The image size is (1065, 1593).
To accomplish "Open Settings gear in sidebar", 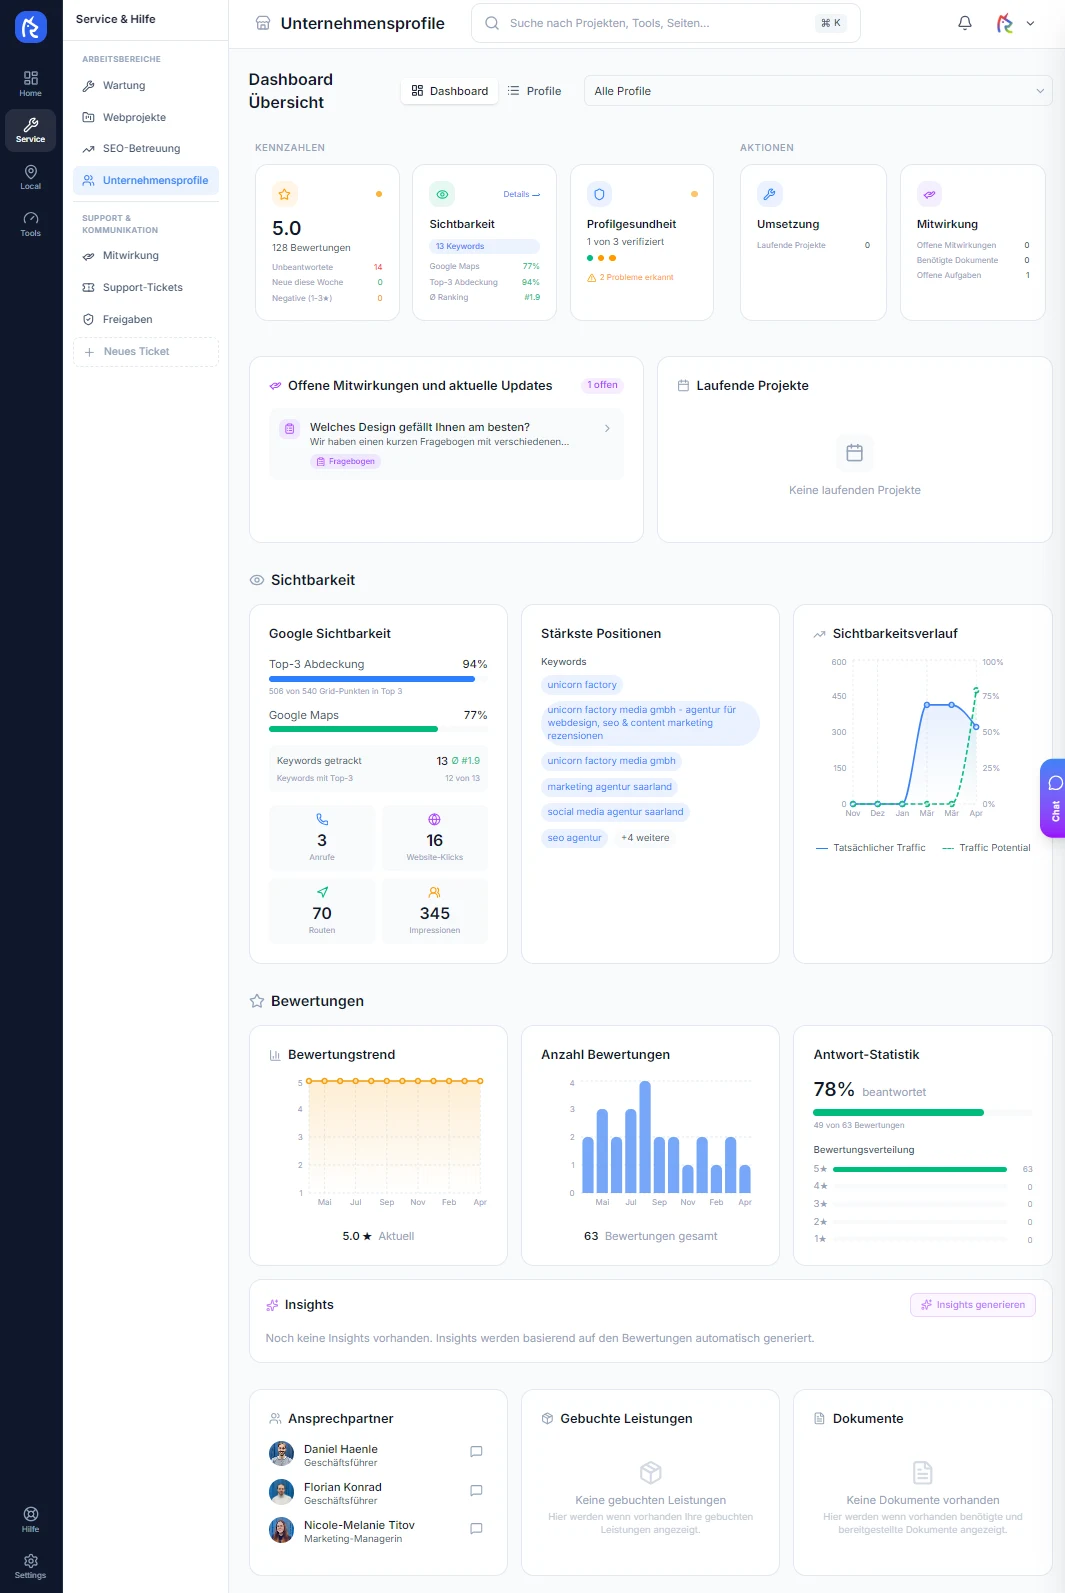I will [x=31, y=1566].
